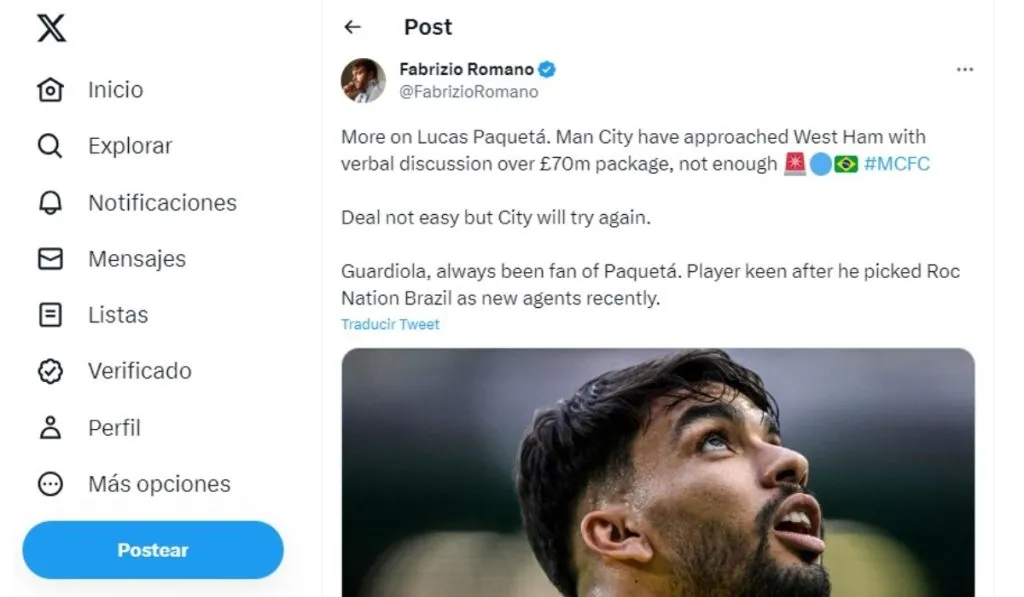The width and height of the screenshot is (1024, 597).
Task: Open the post's three-dot options menu
Action: point(964,70)
